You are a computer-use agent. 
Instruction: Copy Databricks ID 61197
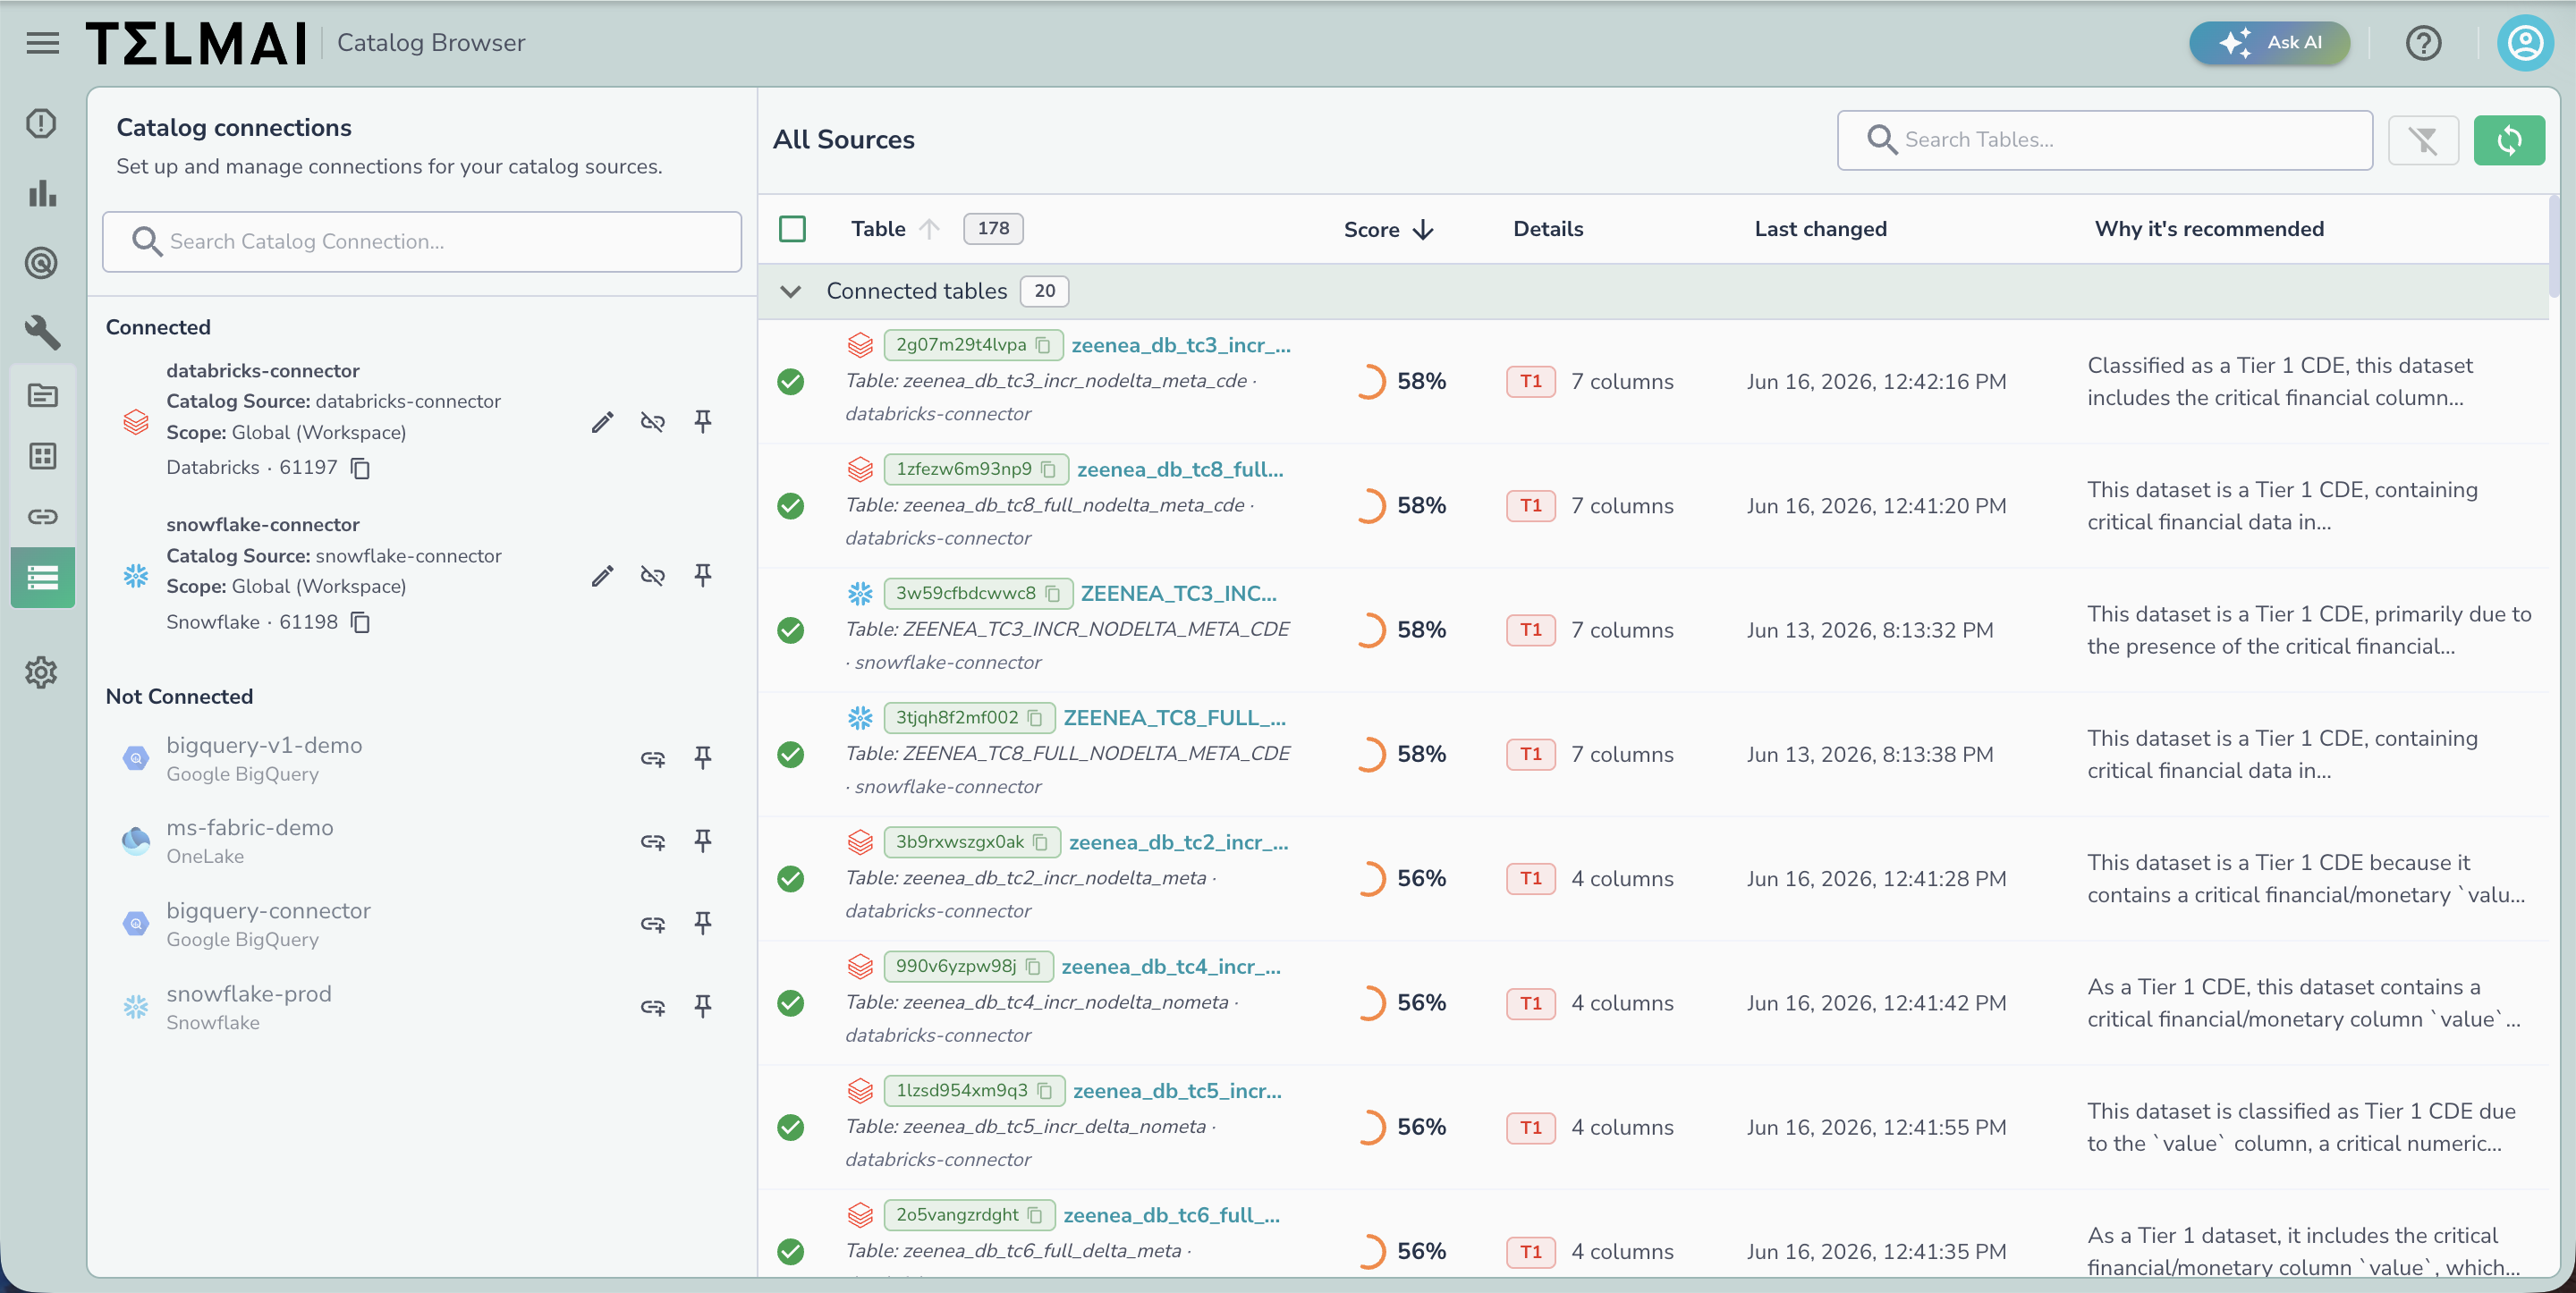[x=361, y=468]
